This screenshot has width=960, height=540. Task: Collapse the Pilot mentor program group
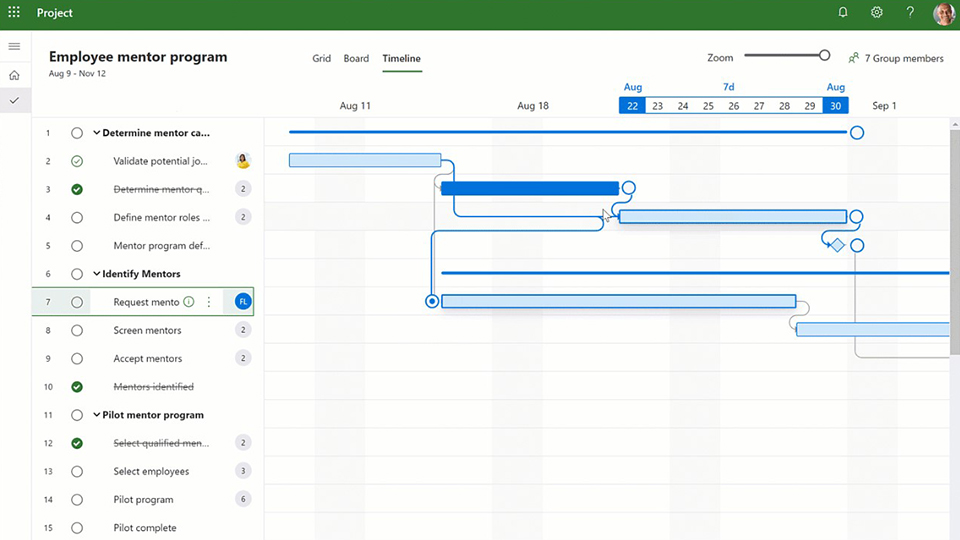click(97, 415)
